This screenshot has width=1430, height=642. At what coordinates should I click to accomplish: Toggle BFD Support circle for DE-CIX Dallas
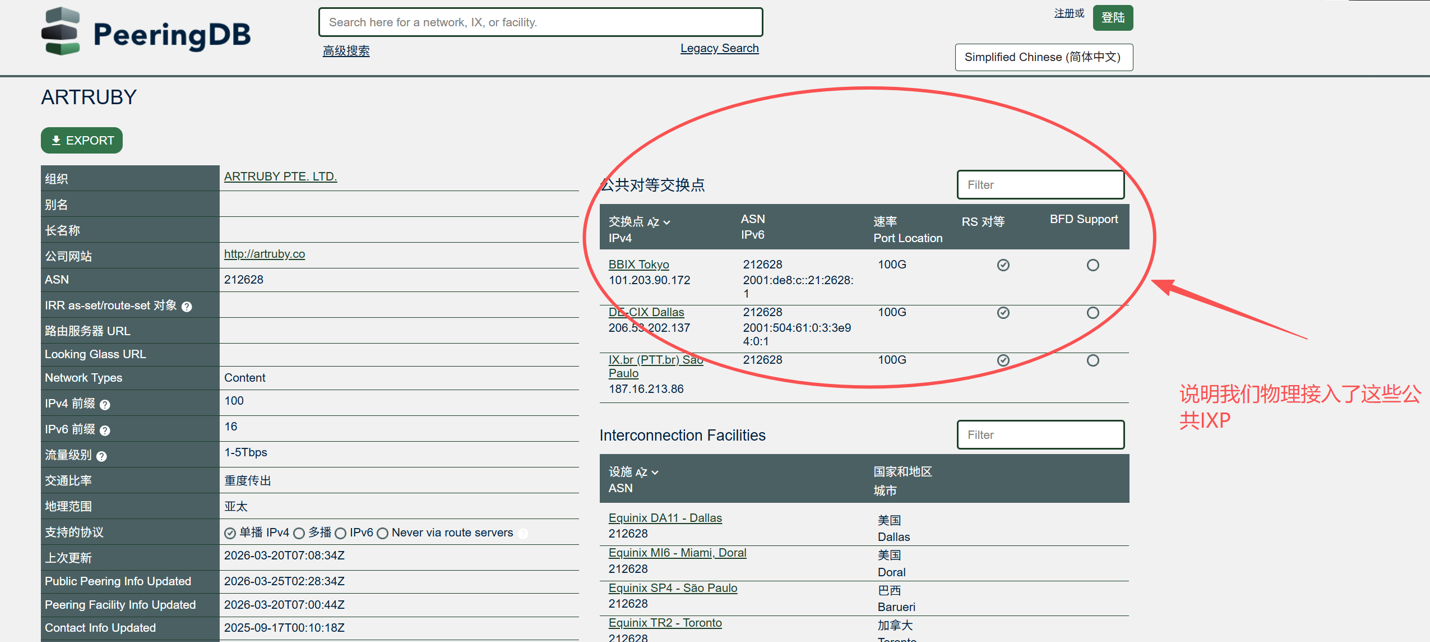coord(1093,313)
